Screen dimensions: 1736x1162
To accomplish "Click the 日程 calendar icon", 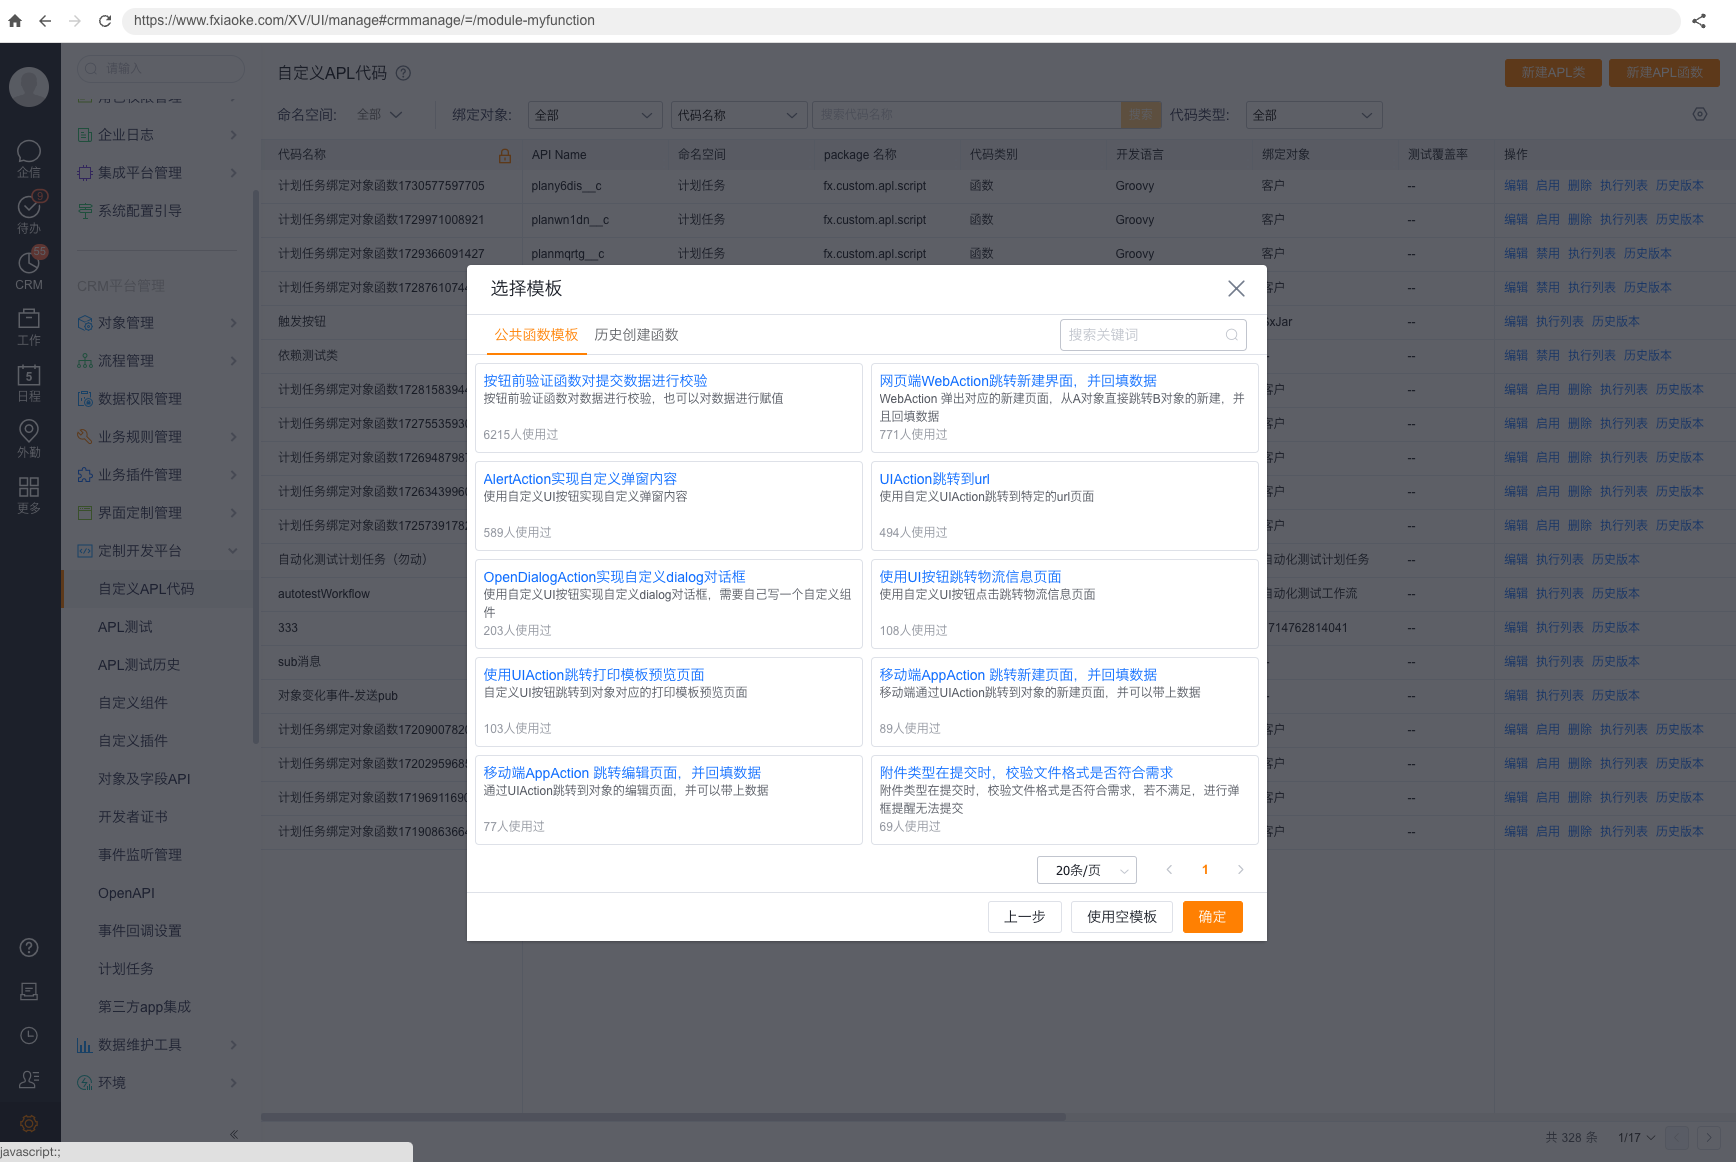I will 29,376.
